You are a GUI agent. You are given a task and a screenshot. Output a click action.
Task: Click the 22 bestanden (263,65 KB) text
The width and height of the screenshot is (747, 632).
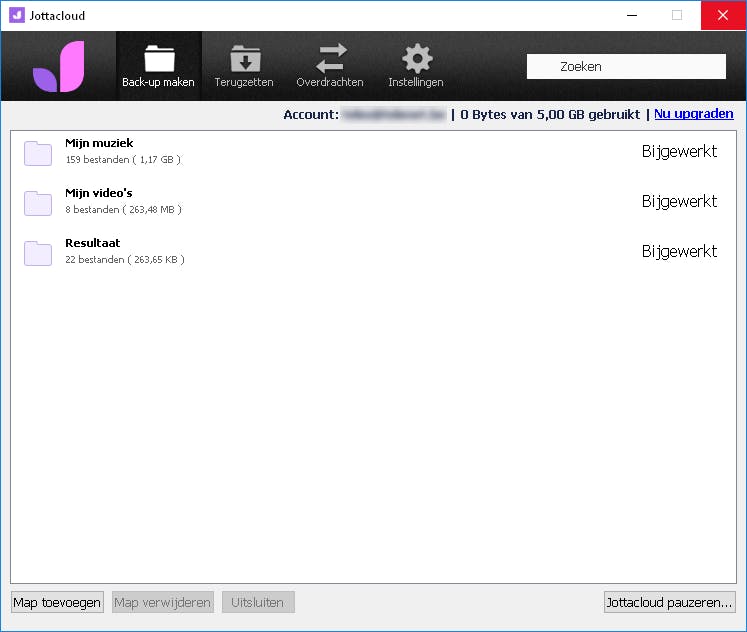[x=125, y=260]
